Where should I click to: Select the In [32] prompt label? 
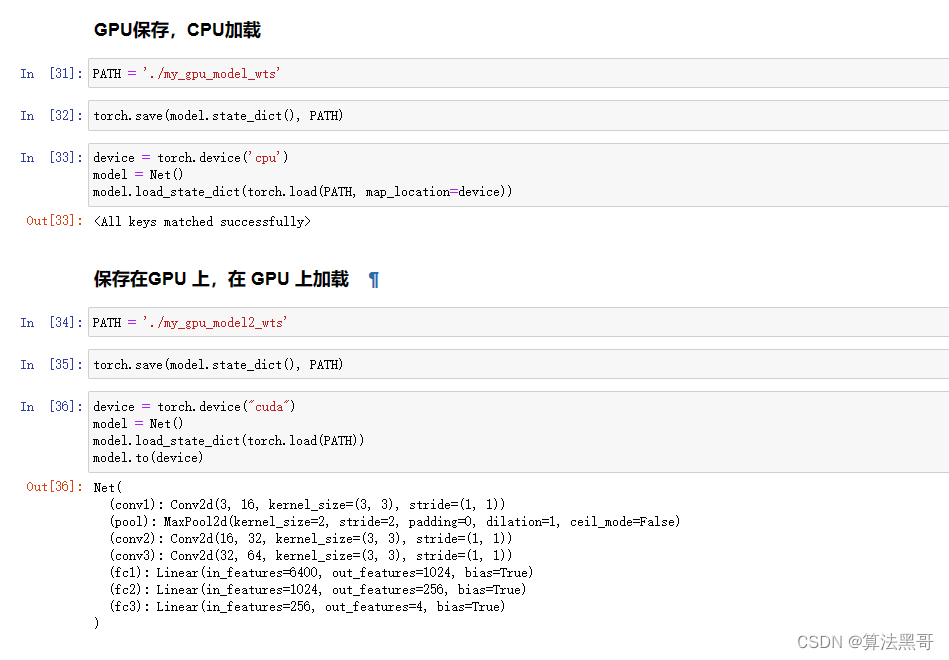pos(52,115)
